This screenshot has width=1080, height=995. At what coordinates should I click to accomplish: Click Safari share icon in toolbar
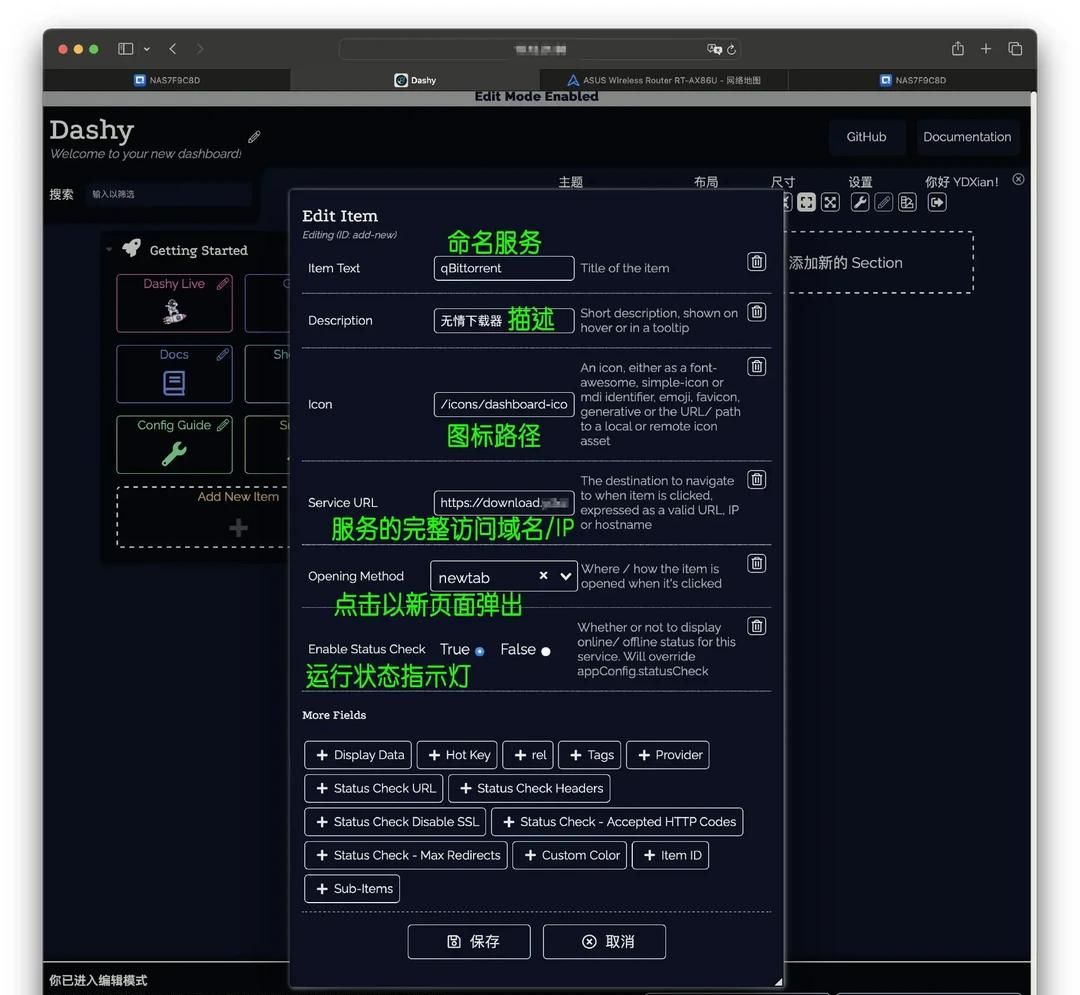957,49
